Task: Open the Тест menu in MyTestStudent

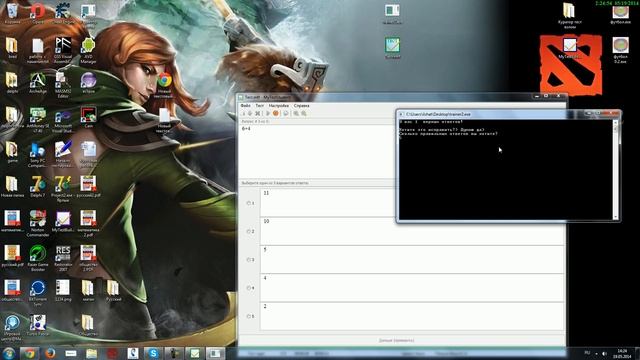Action: tap(260, 105)
